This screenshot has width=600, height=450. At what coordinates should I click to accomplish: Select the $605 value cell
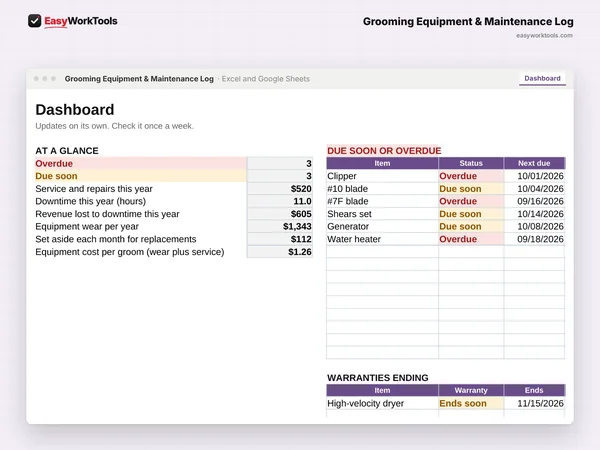[x=280, y=214]
